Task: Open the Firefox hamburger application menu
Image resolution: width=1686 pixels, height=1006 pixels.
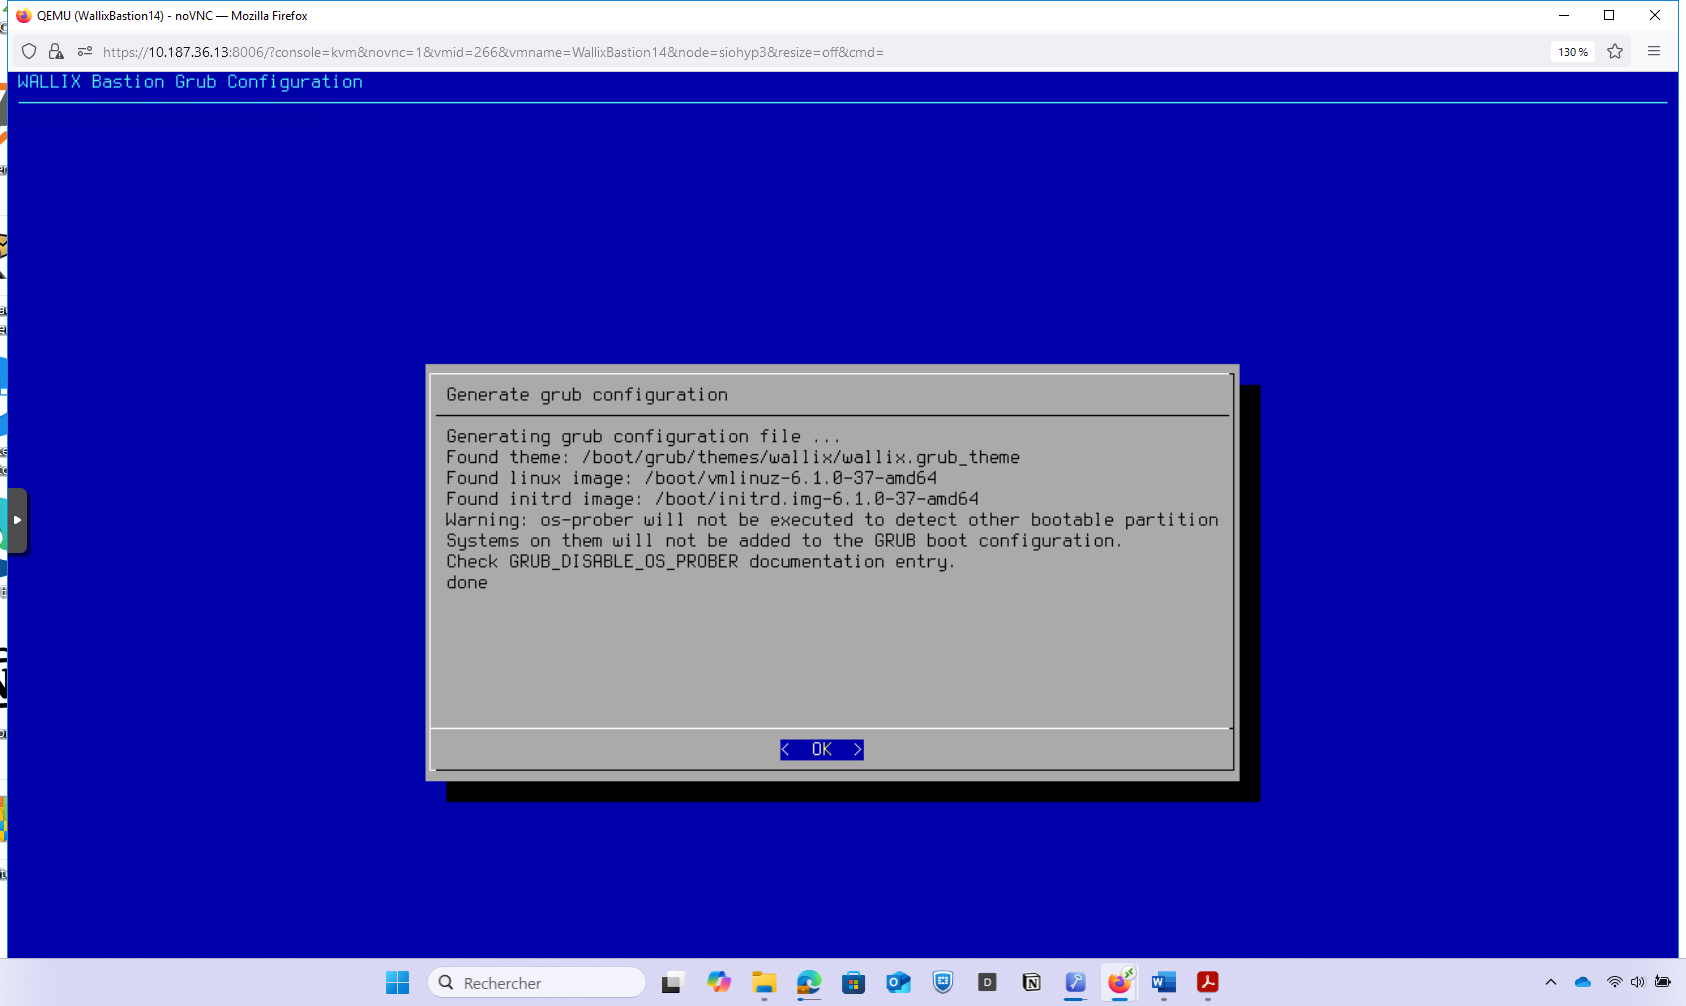Action: click(1654, 52)
